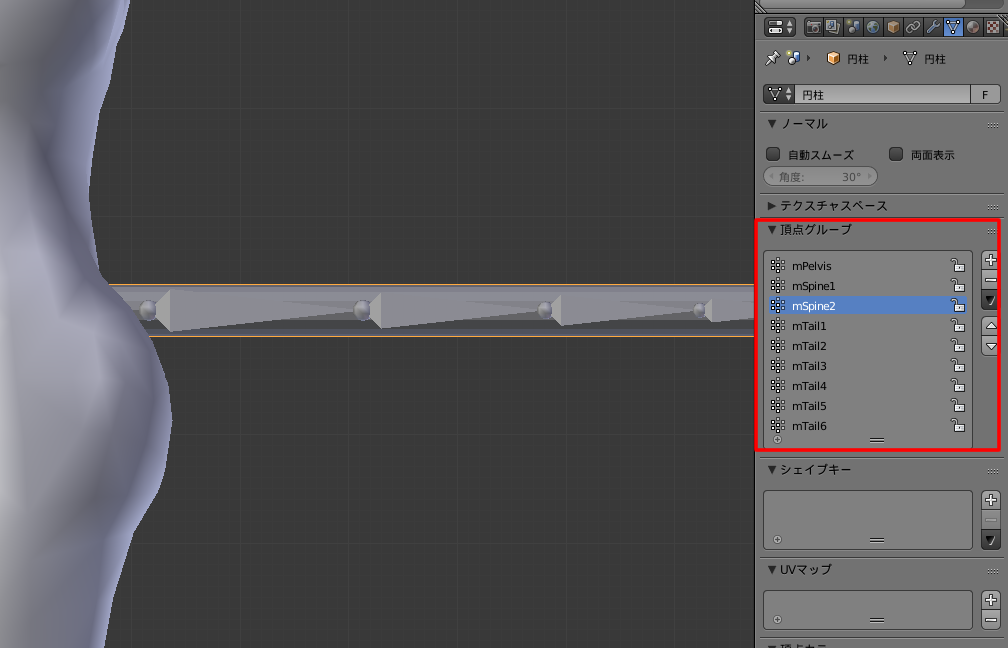Expand the テクスチャスペース panel
1008x648 pixels.
click(772, 206)
